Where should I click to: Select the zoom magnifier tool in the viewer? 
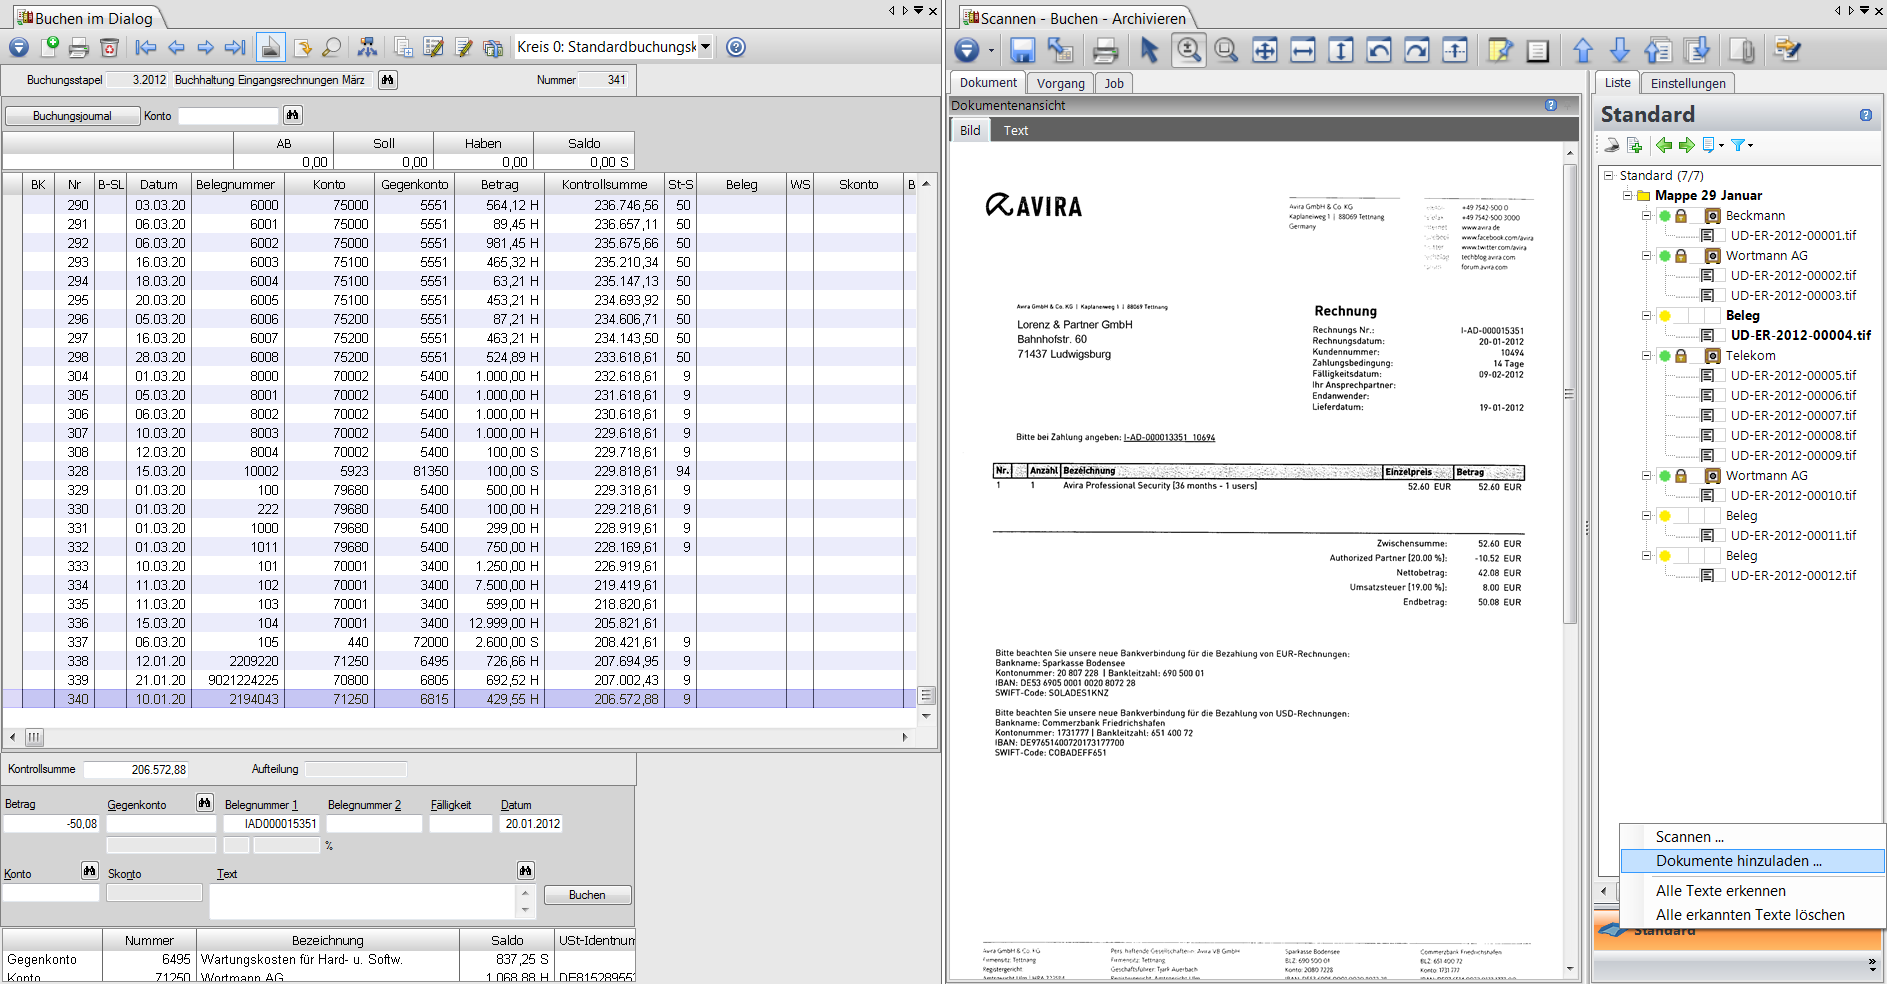click(1188, 50)
